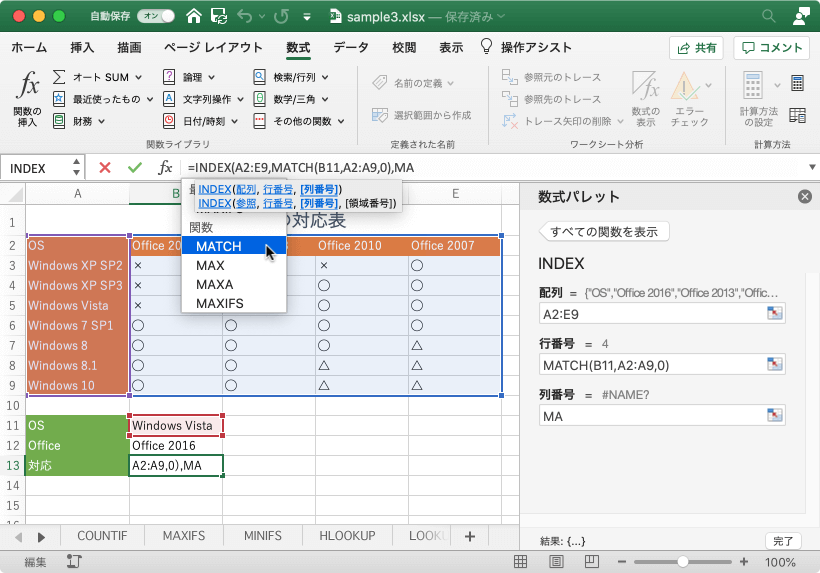Click the 関数の挿入 fx icon
Screen dimensions: 820x573
point(28,86)
